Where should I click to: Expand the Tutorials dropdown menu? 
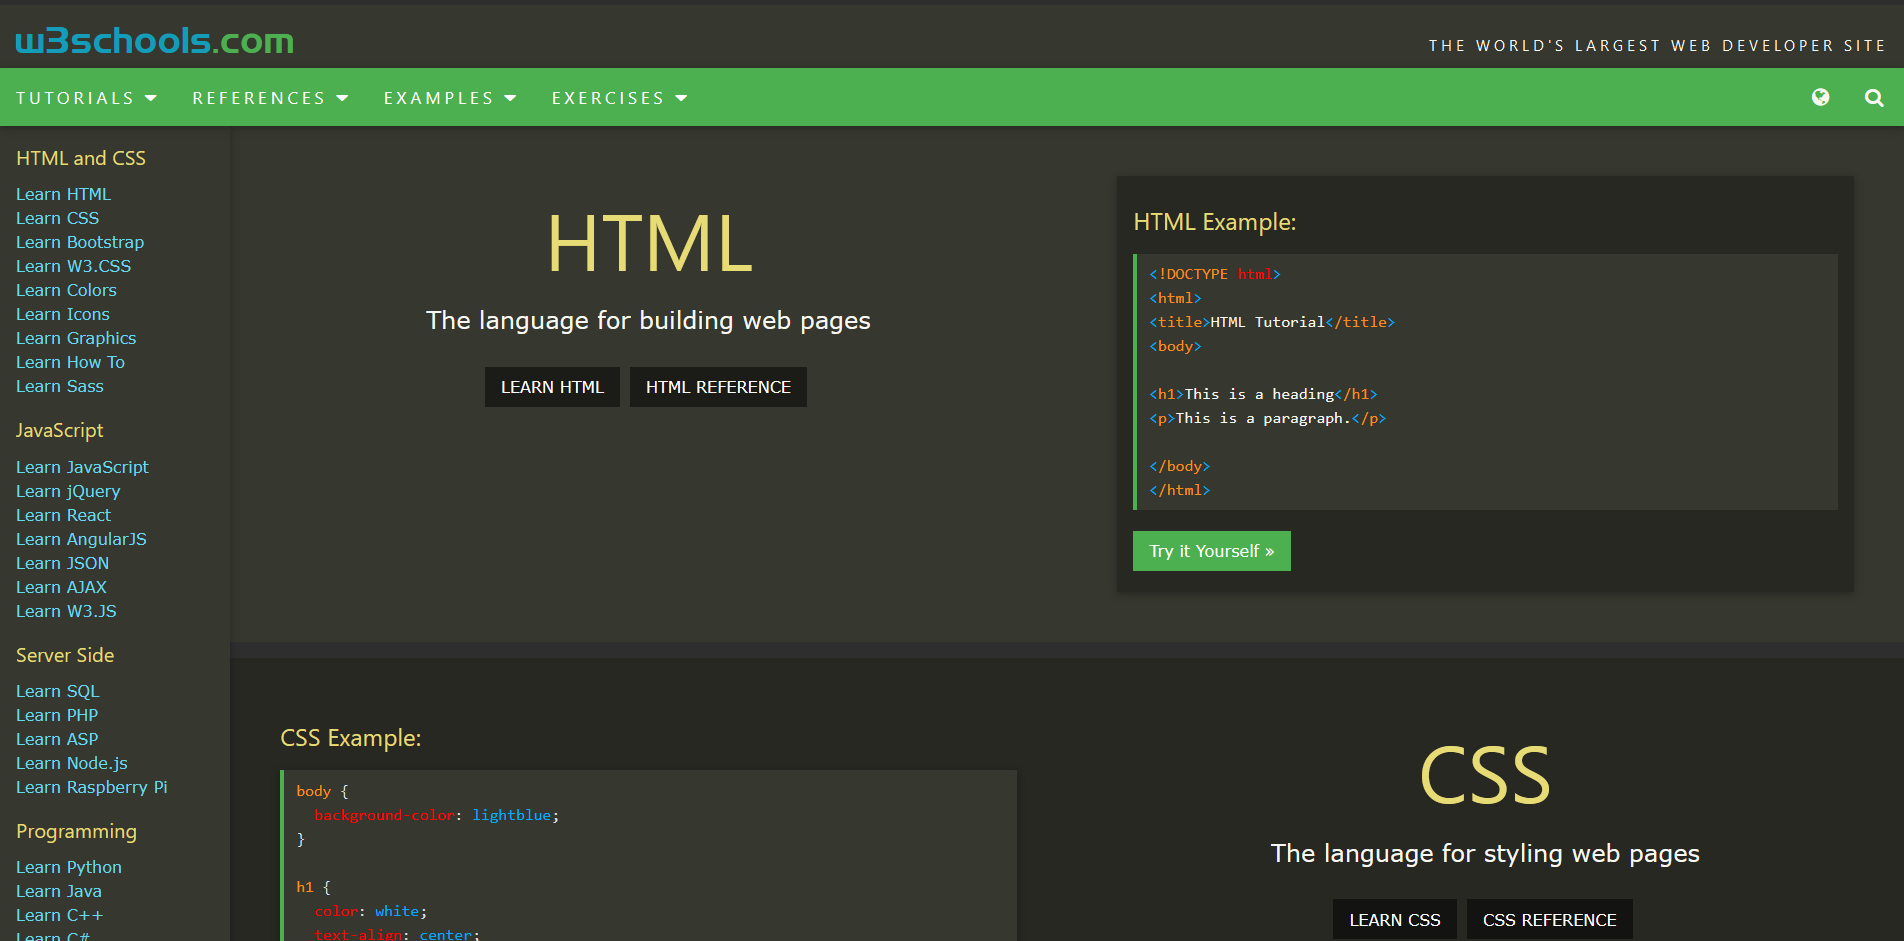(x=87, y=98)
